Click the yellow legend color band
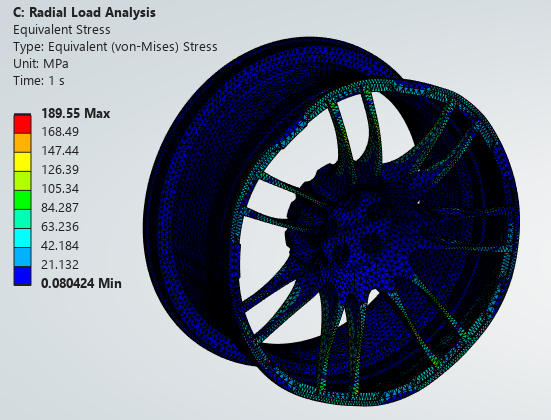The image size is (551, 420). [22, 162]
